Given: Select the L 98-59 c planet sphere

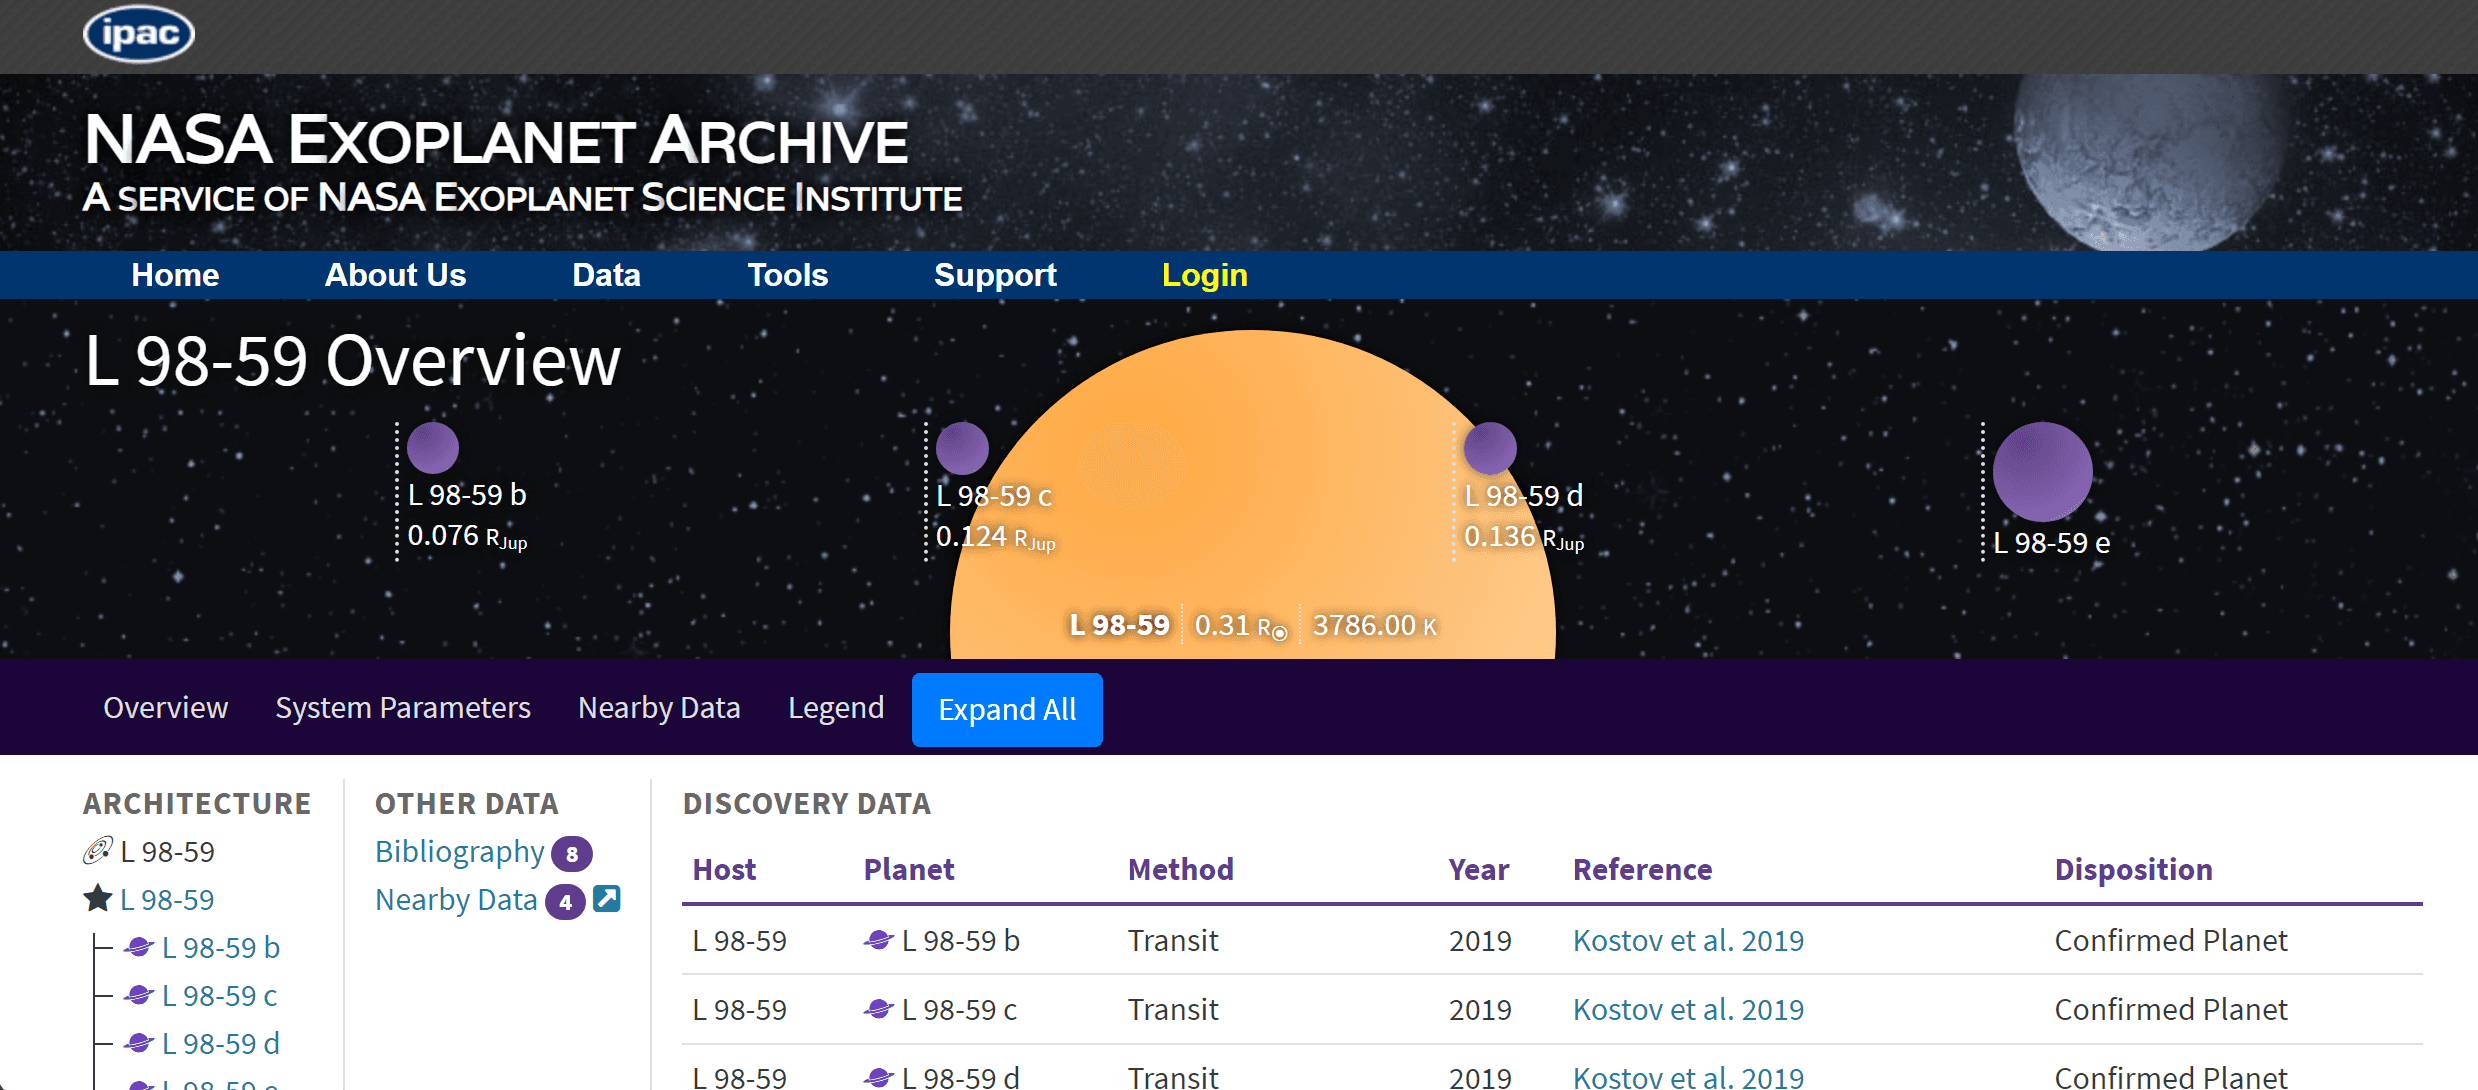Looking at the screenshot, I should 962,448.
